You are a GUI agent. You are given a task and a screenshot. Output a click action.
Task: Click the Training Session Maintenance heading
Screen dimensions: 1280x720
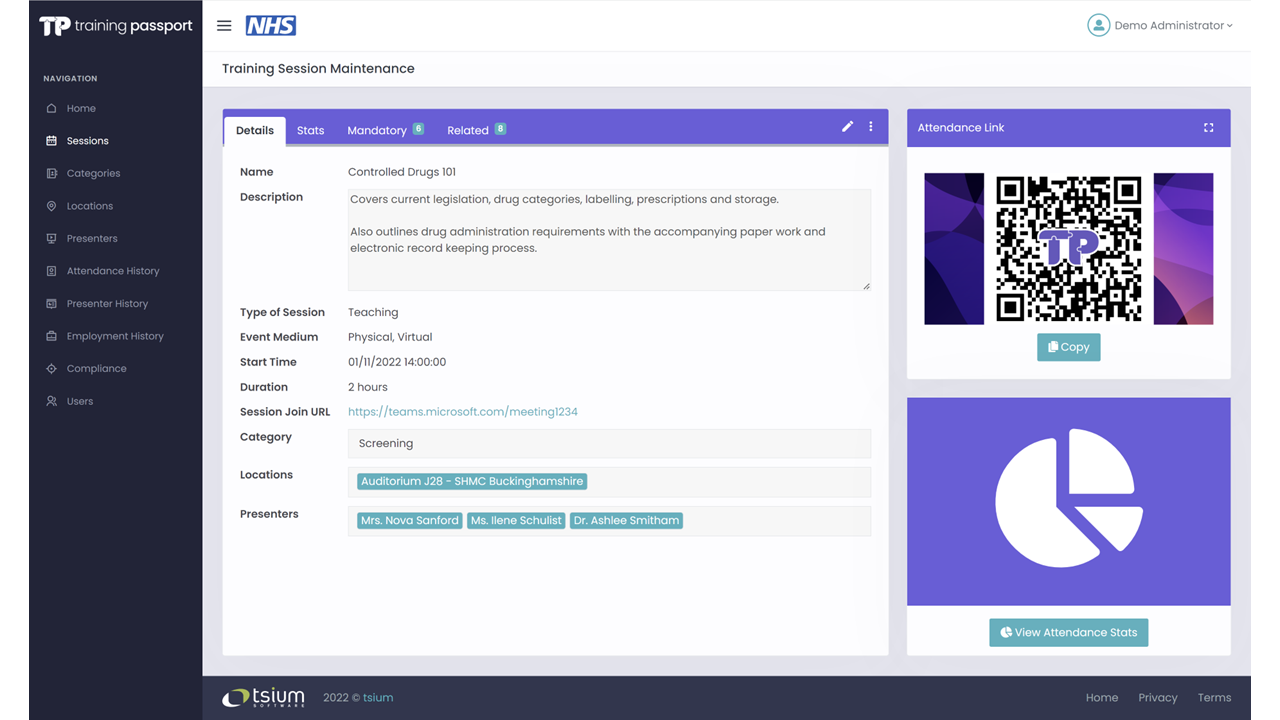click(x=318, y=69)
